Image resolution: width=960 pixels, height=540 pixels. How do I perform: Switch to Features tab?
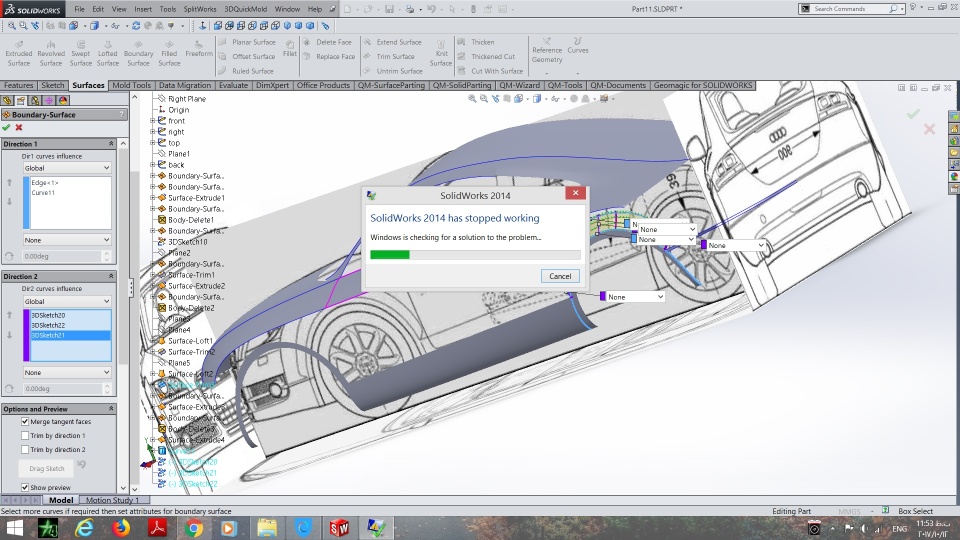click(x=18, y=85)
